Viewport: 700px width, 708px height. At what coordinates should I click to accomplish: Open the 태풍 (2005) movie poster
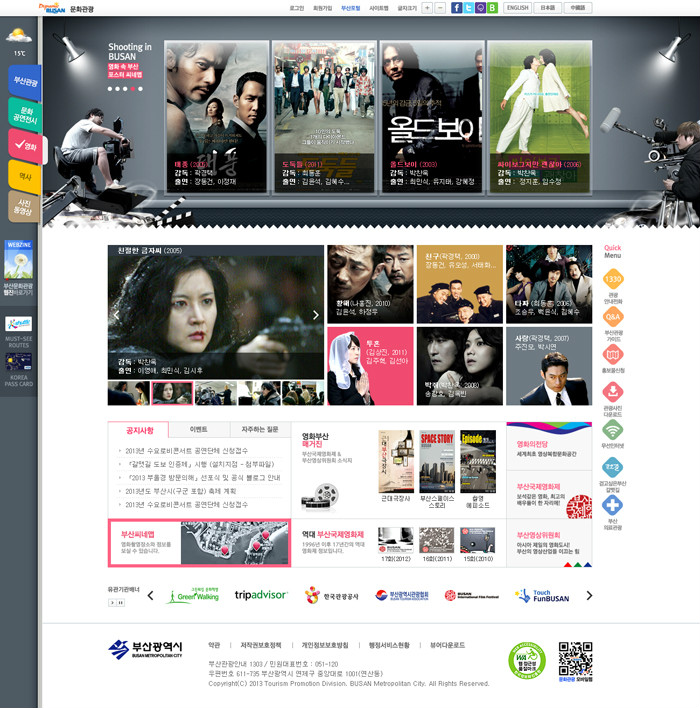pyautogui.click(x=216, y=117)
